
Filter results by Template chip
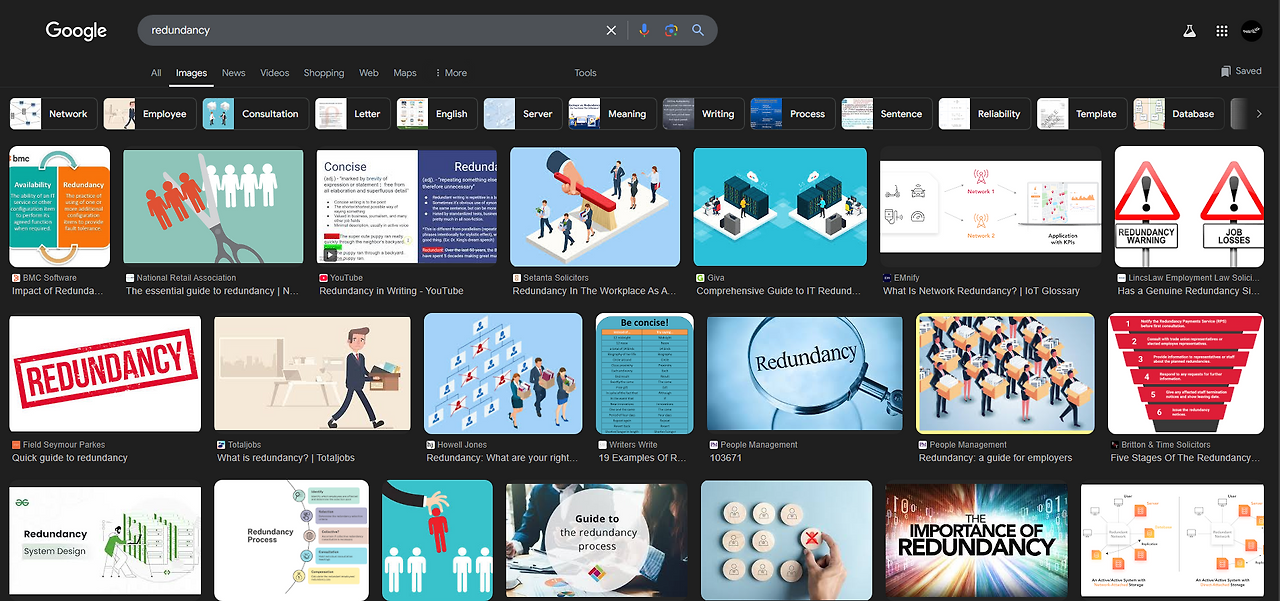coord(1081,114)
